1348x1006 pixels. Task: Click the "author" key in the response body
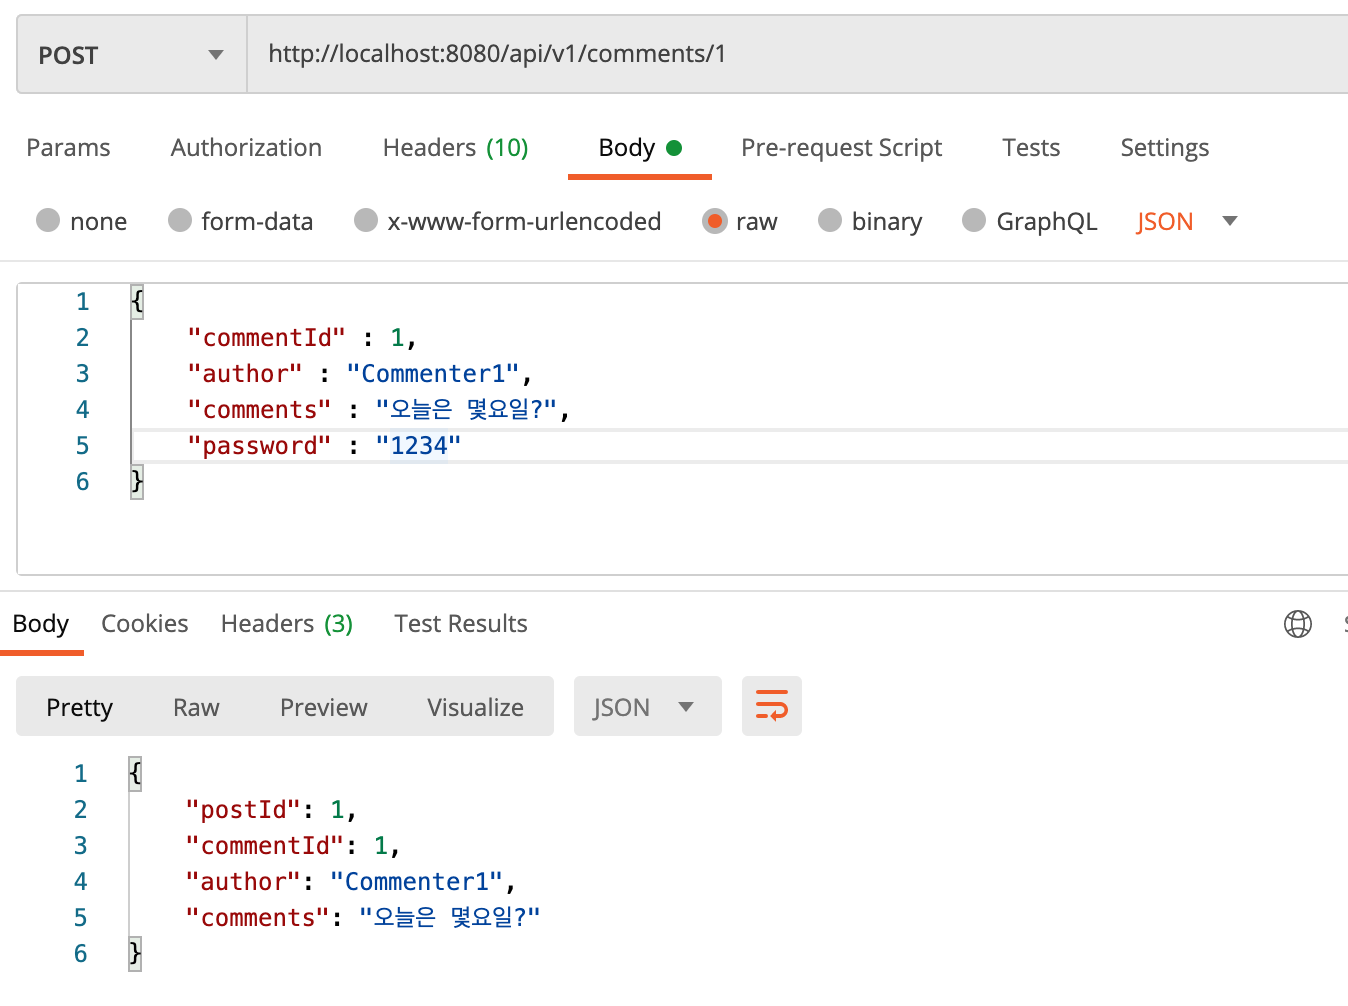point(243,882)
